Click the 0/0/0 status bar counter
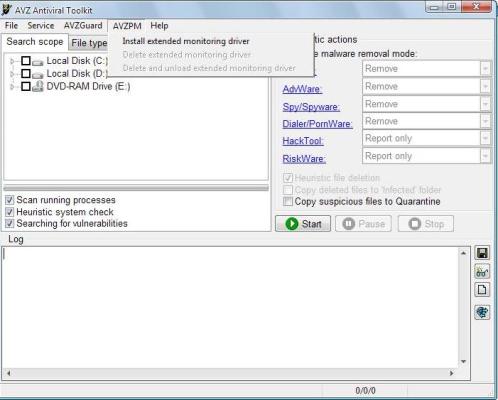This screenshot has height=400, width=498. coord(365,390)
